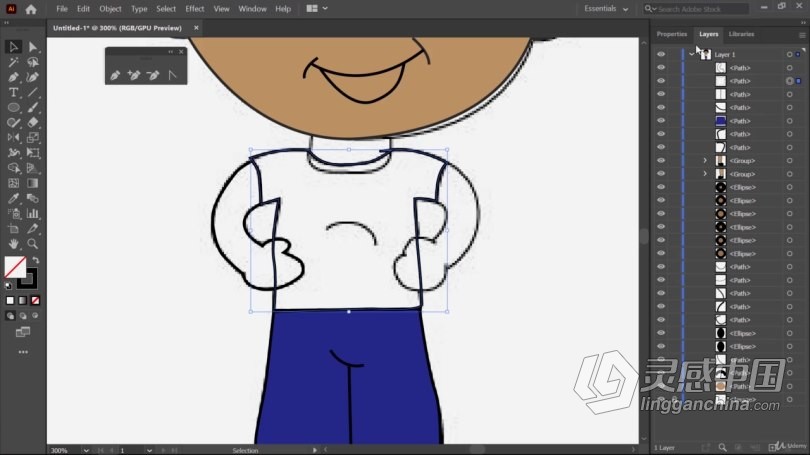Hide Layer 1 with its eye icon
Image resolution: width=810 pixels, height=455 pixels.
pyautogui.click(x=661, y=54)
